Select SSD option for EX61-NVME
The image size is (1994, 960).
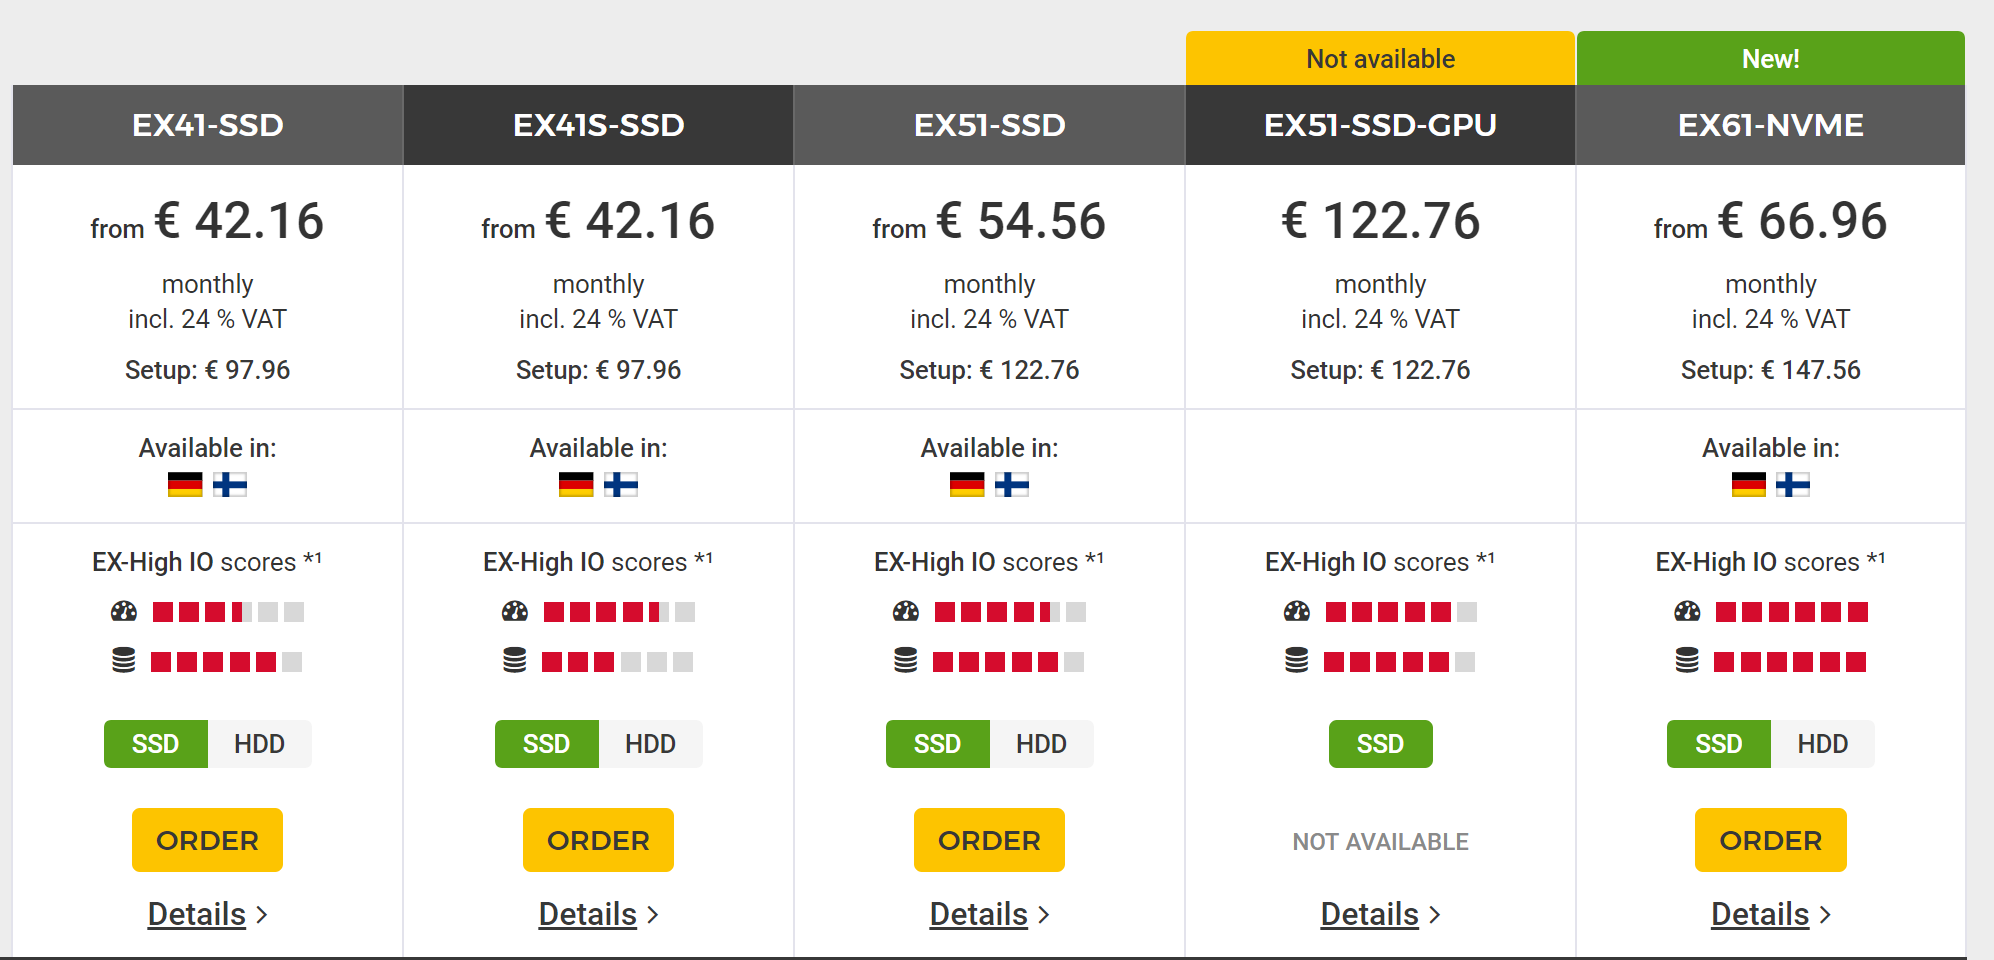1719,744
